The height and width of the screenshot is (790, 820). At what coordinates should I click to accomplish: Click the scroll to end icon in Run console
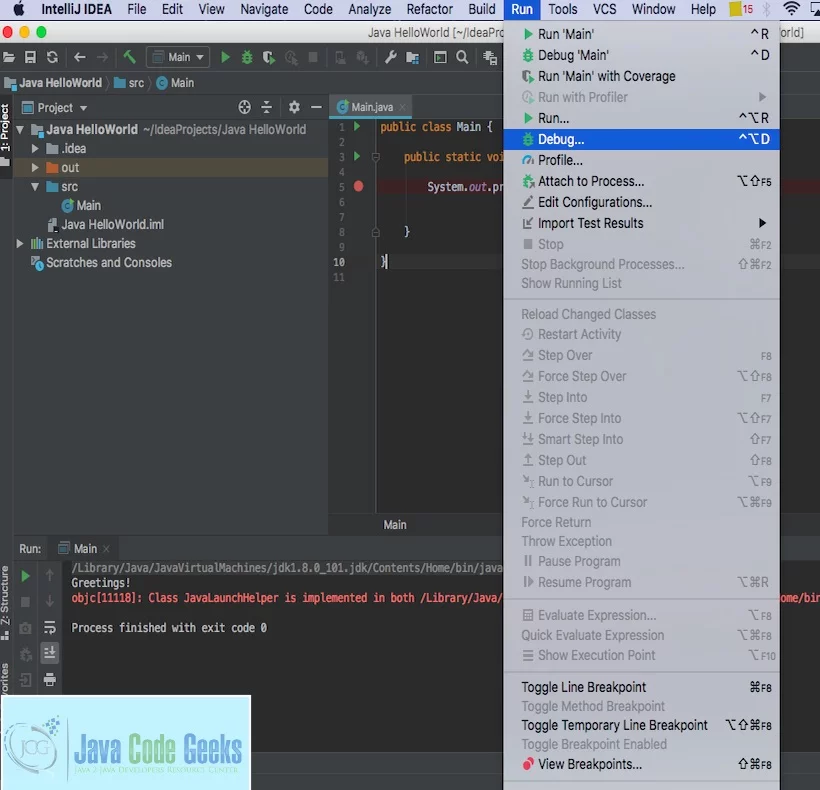pyautogui.click(x=50, y=652)
